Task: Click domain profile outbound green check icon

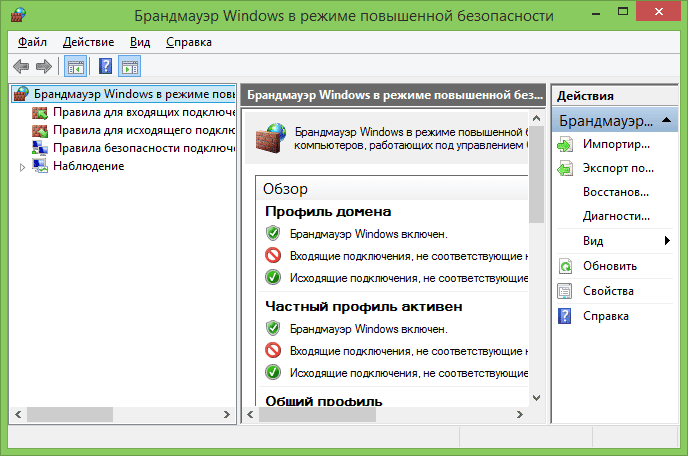Action: pyautogui.click(x=273, y=277)
